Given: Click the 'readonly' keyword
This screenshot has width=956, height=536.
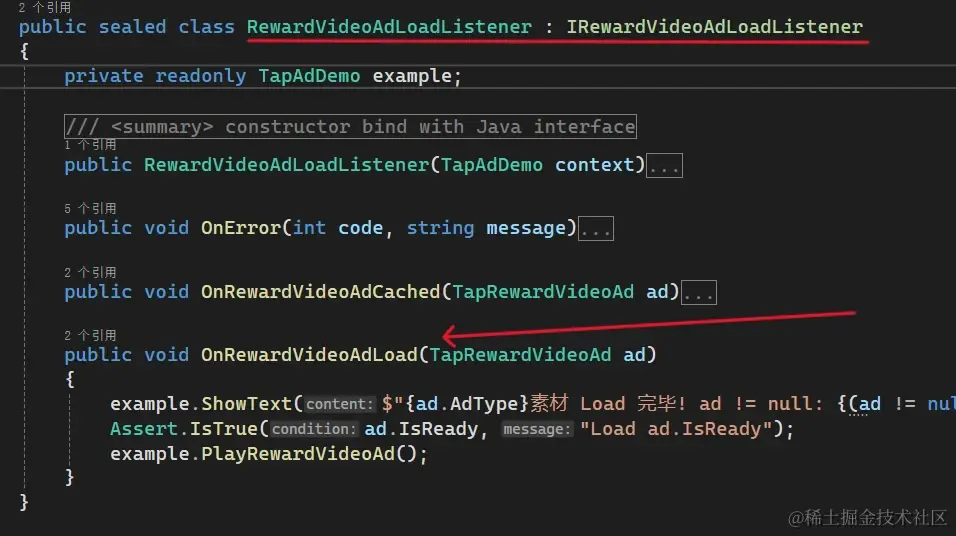Looking at the screenshot, I should 201,76.
